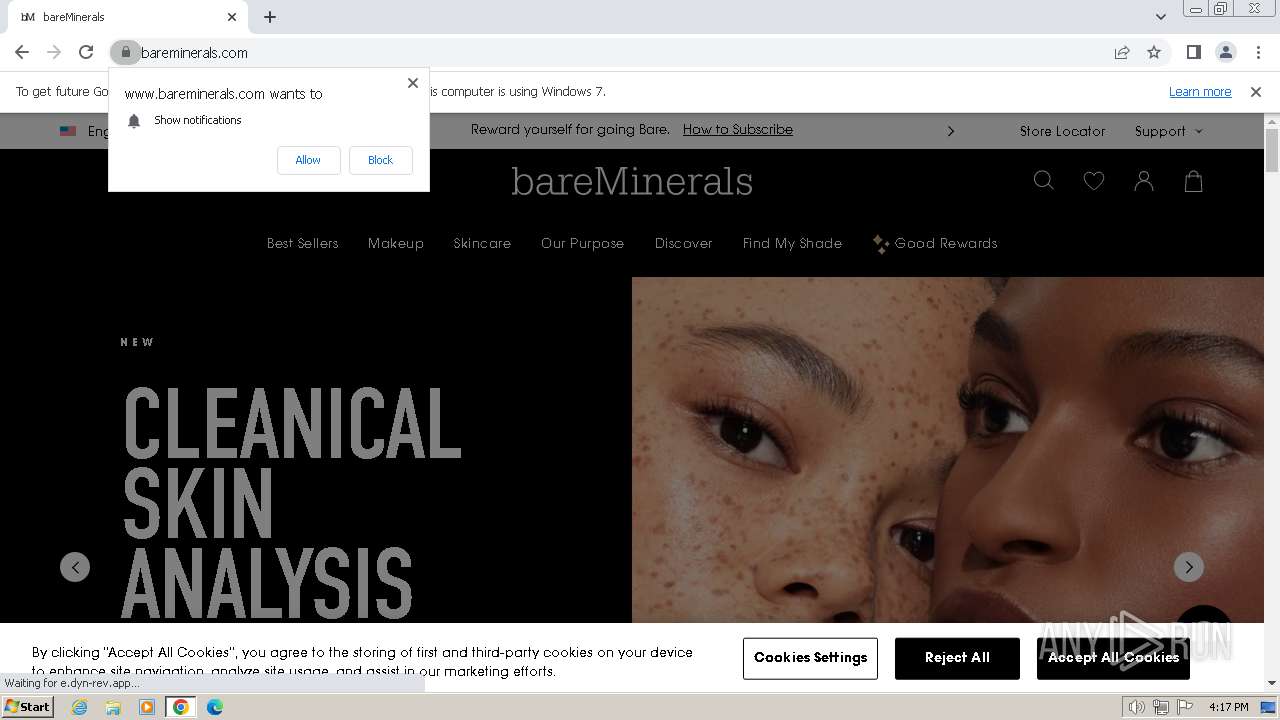Open the media player taskbar icon
This screenshot has width=1280, height=720.
[x=147, y=707]
